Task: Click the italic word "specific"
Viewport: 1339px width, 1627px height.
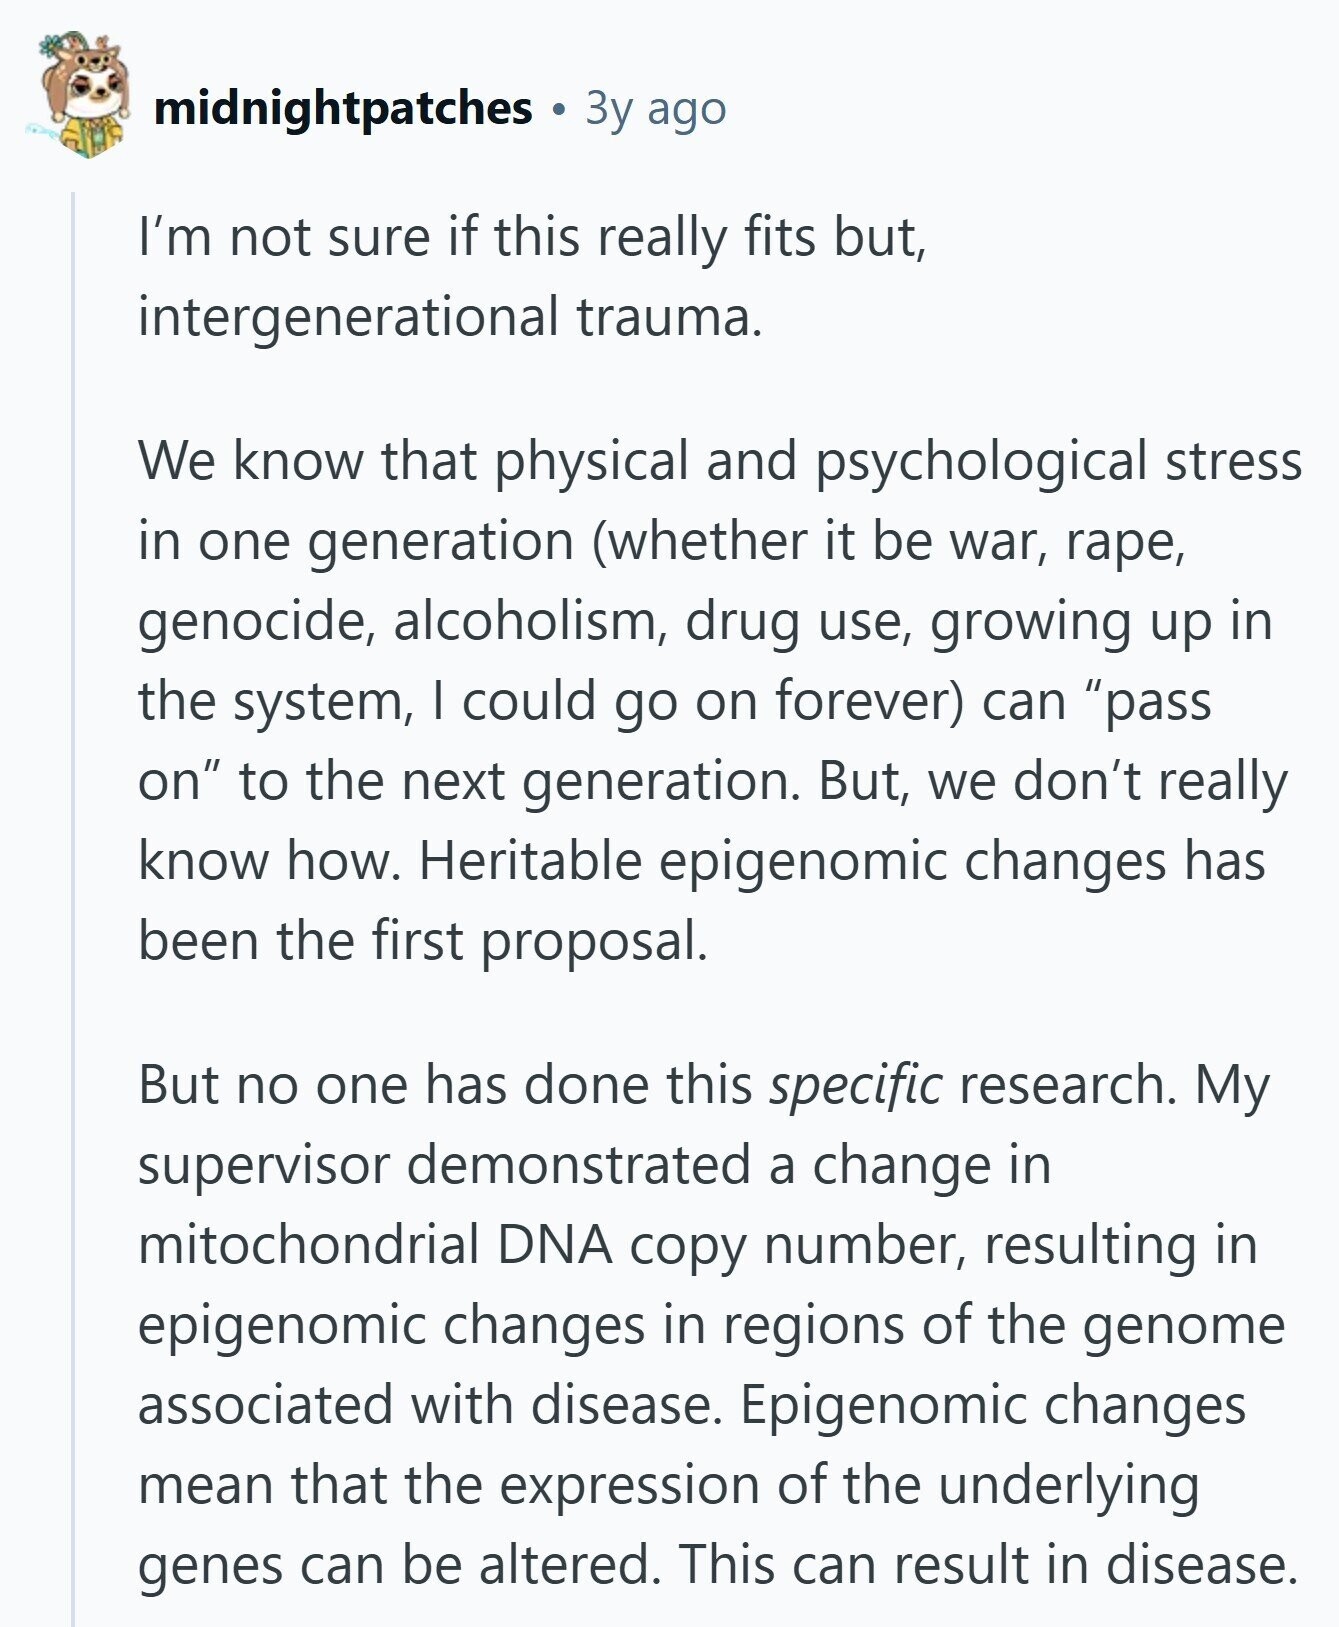Action: (855, 1086)
